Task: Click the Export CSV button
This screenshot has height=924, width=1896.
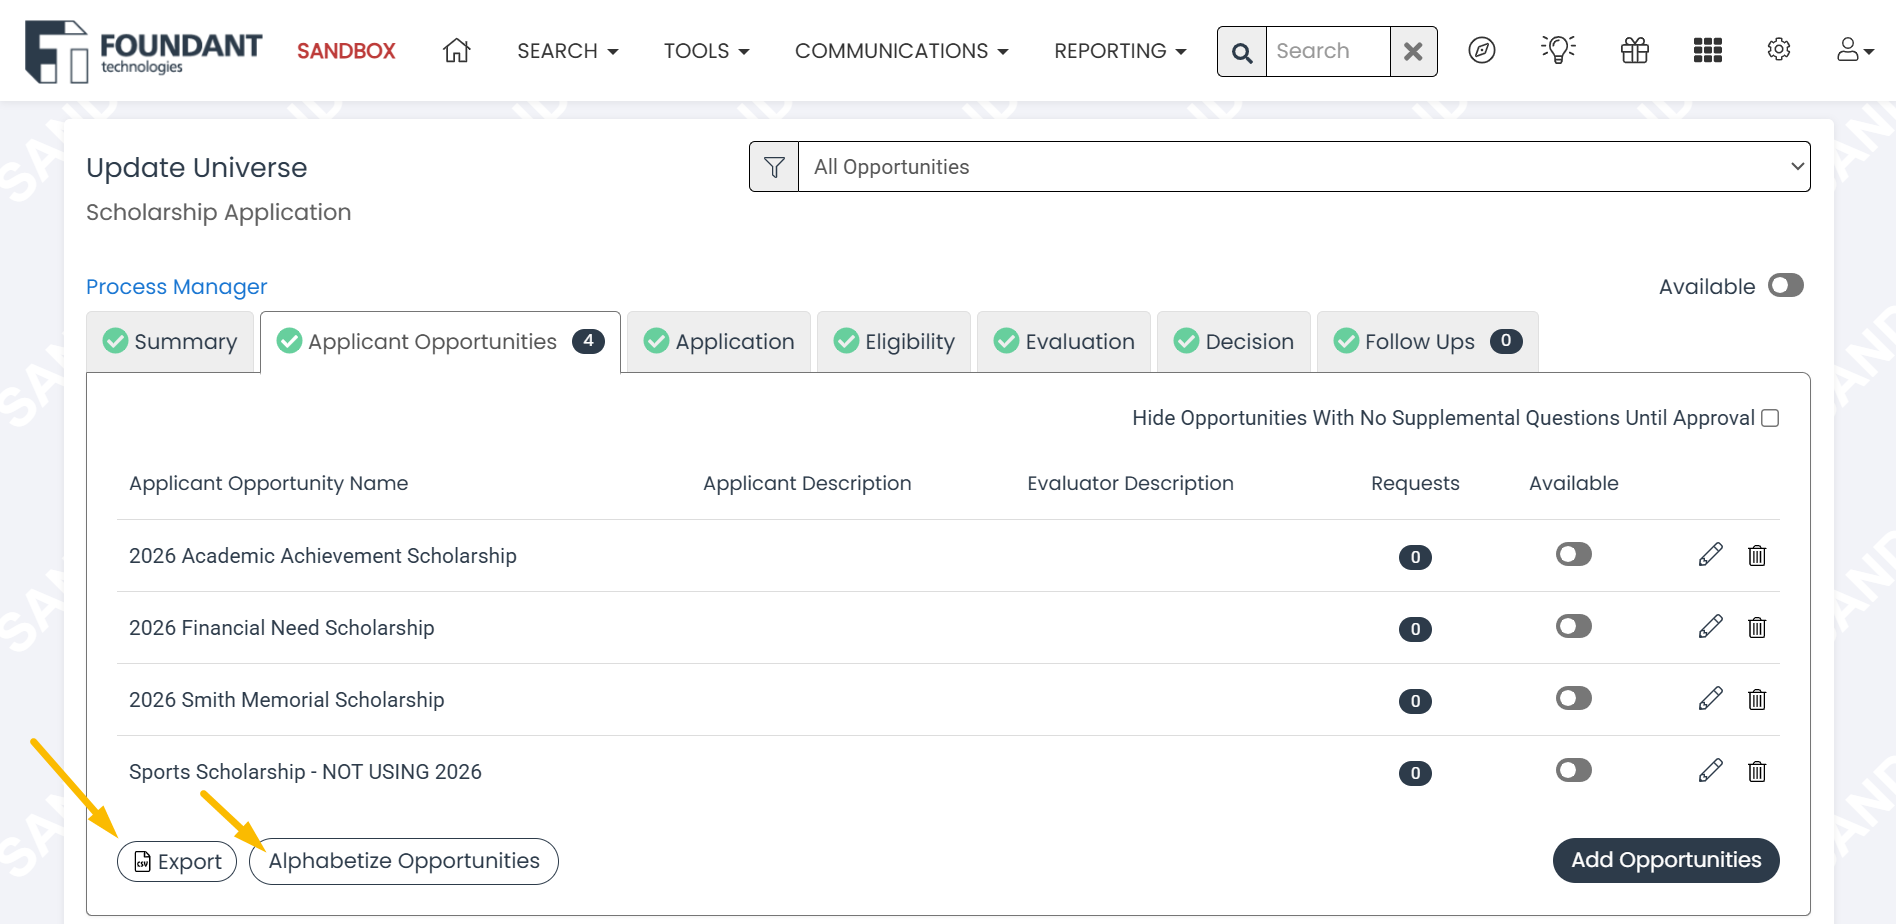Action: (177, 861)
